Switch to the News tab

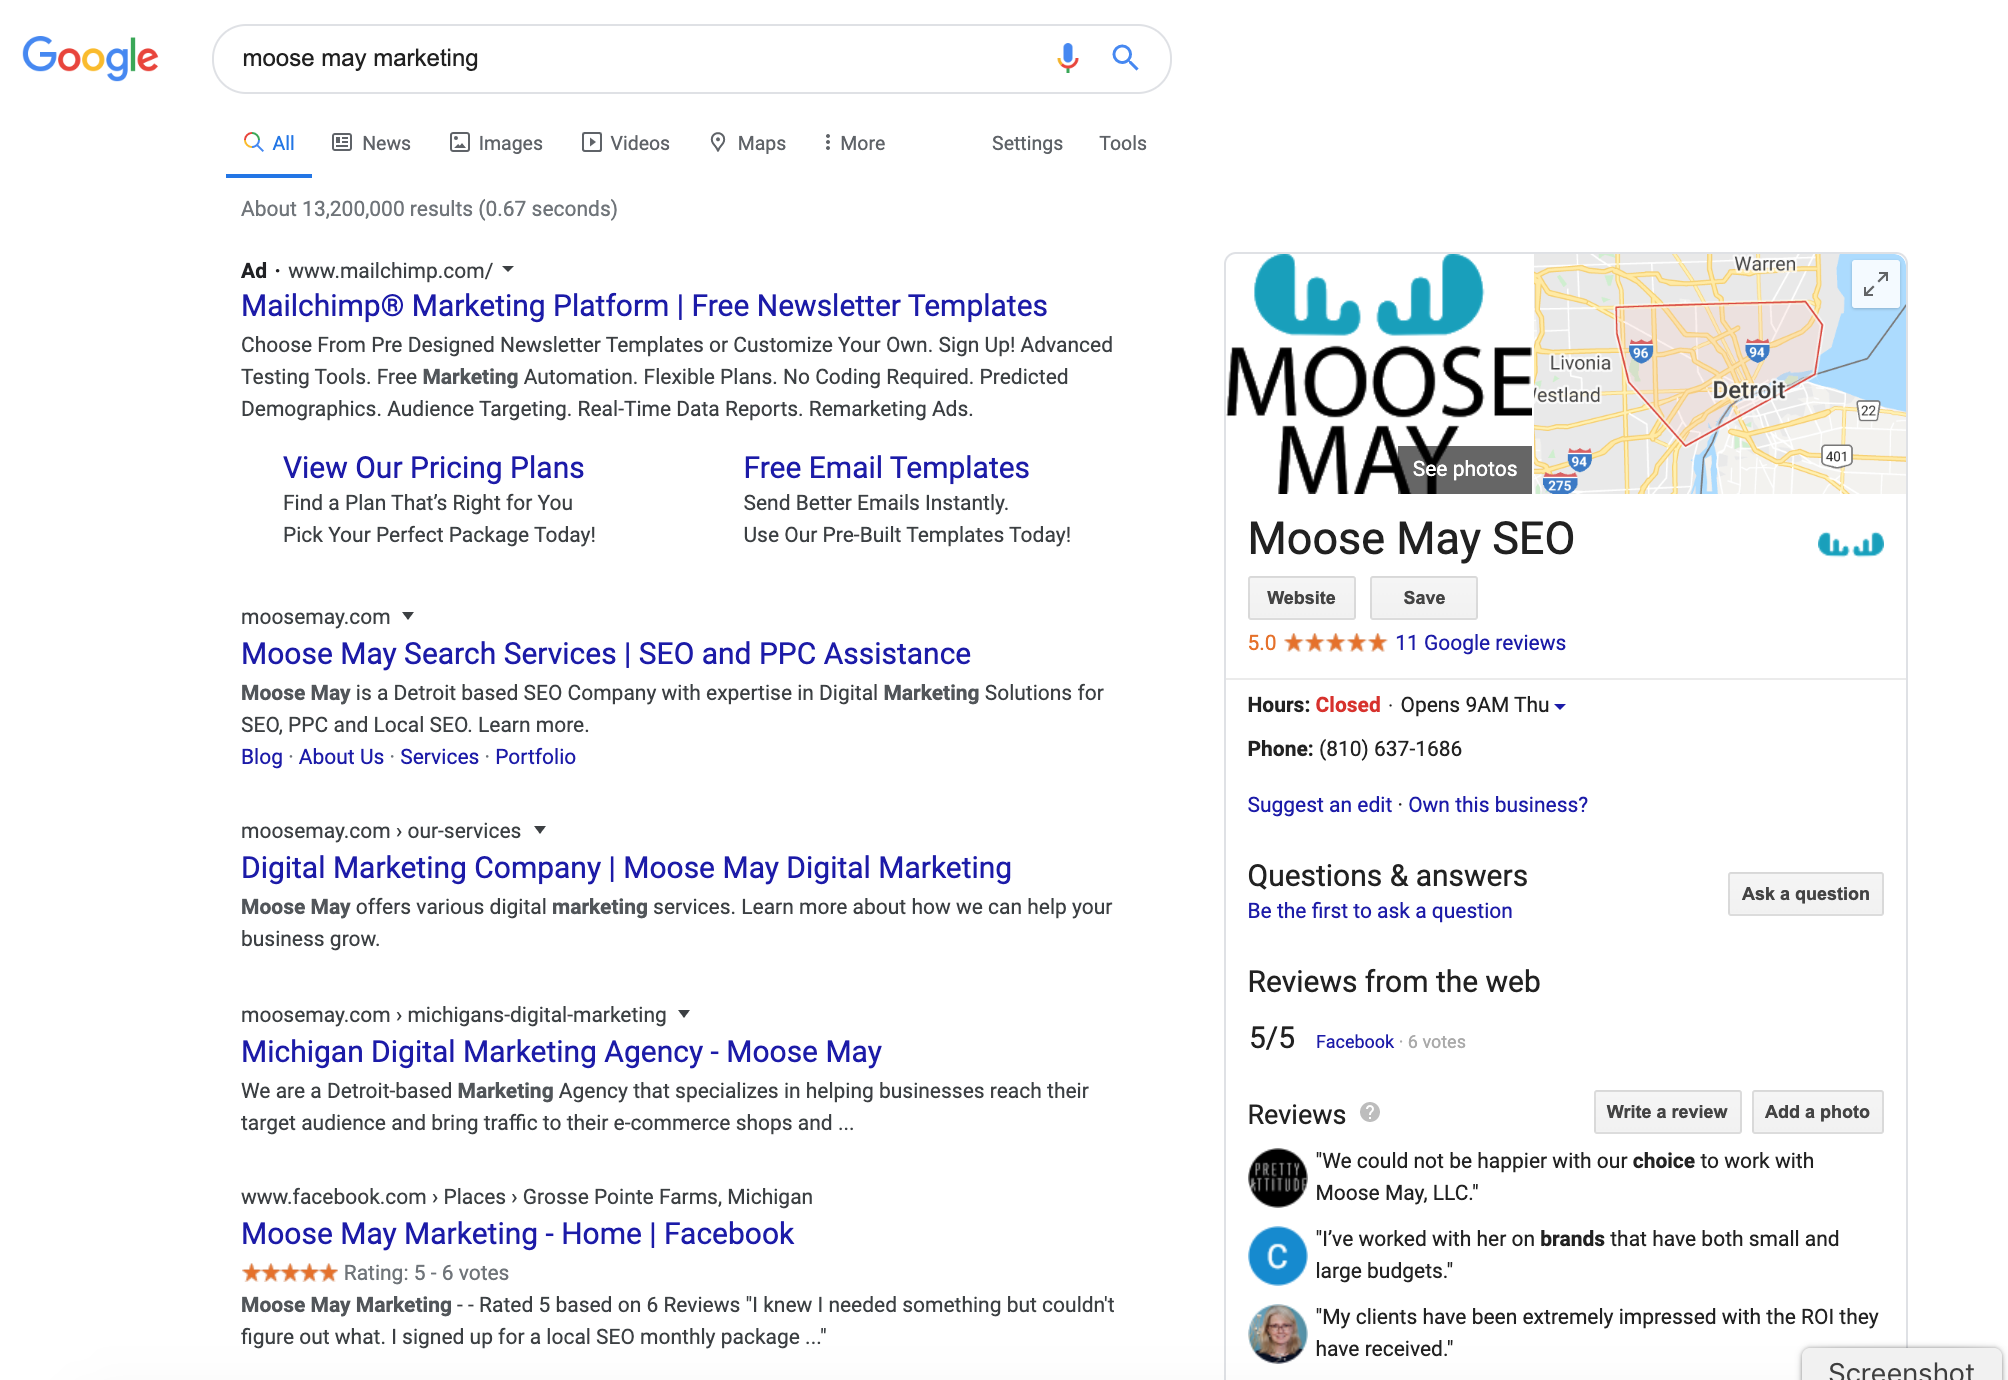point(371,143)
